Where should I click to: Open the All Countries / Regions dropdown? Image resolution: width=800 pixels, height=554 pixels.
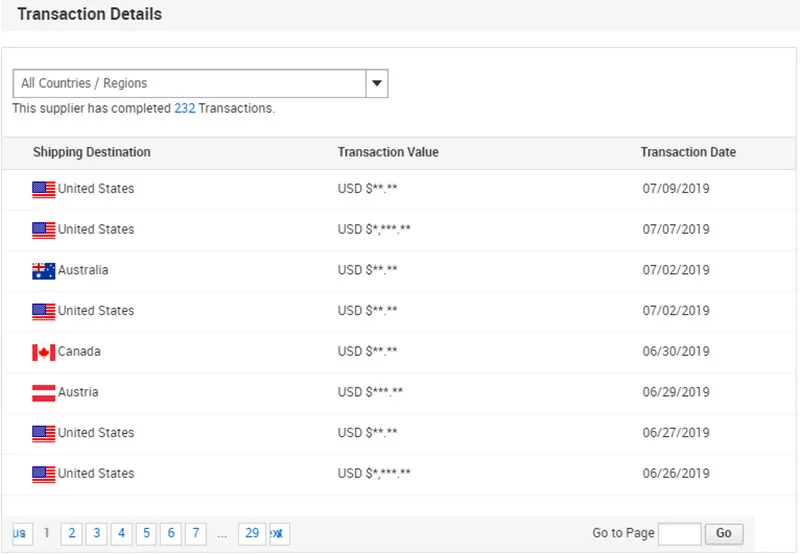click(x=189, y=84)
